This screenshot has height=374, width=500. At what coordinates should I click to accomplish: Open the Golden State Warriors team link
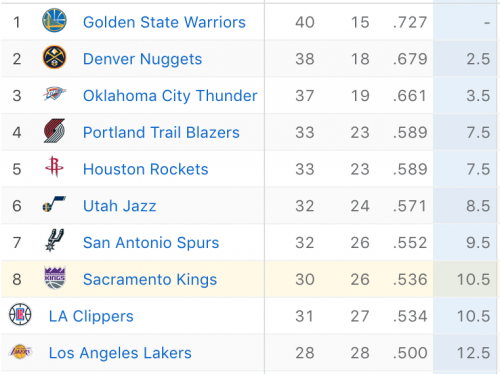(164, 22)
